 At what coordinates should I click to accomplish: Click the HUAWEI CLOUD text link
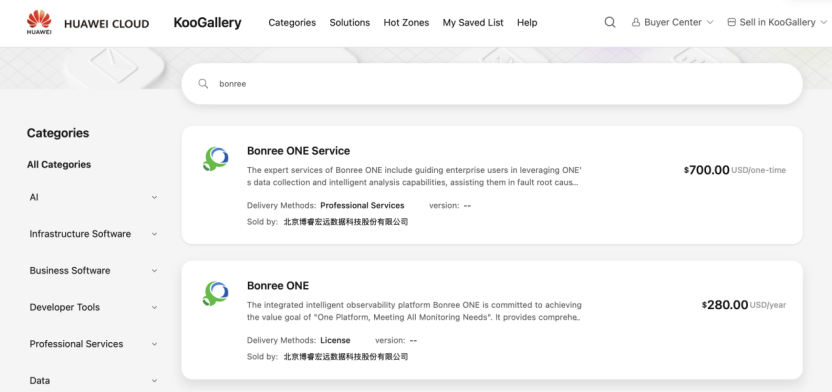[x=107, y=23]
